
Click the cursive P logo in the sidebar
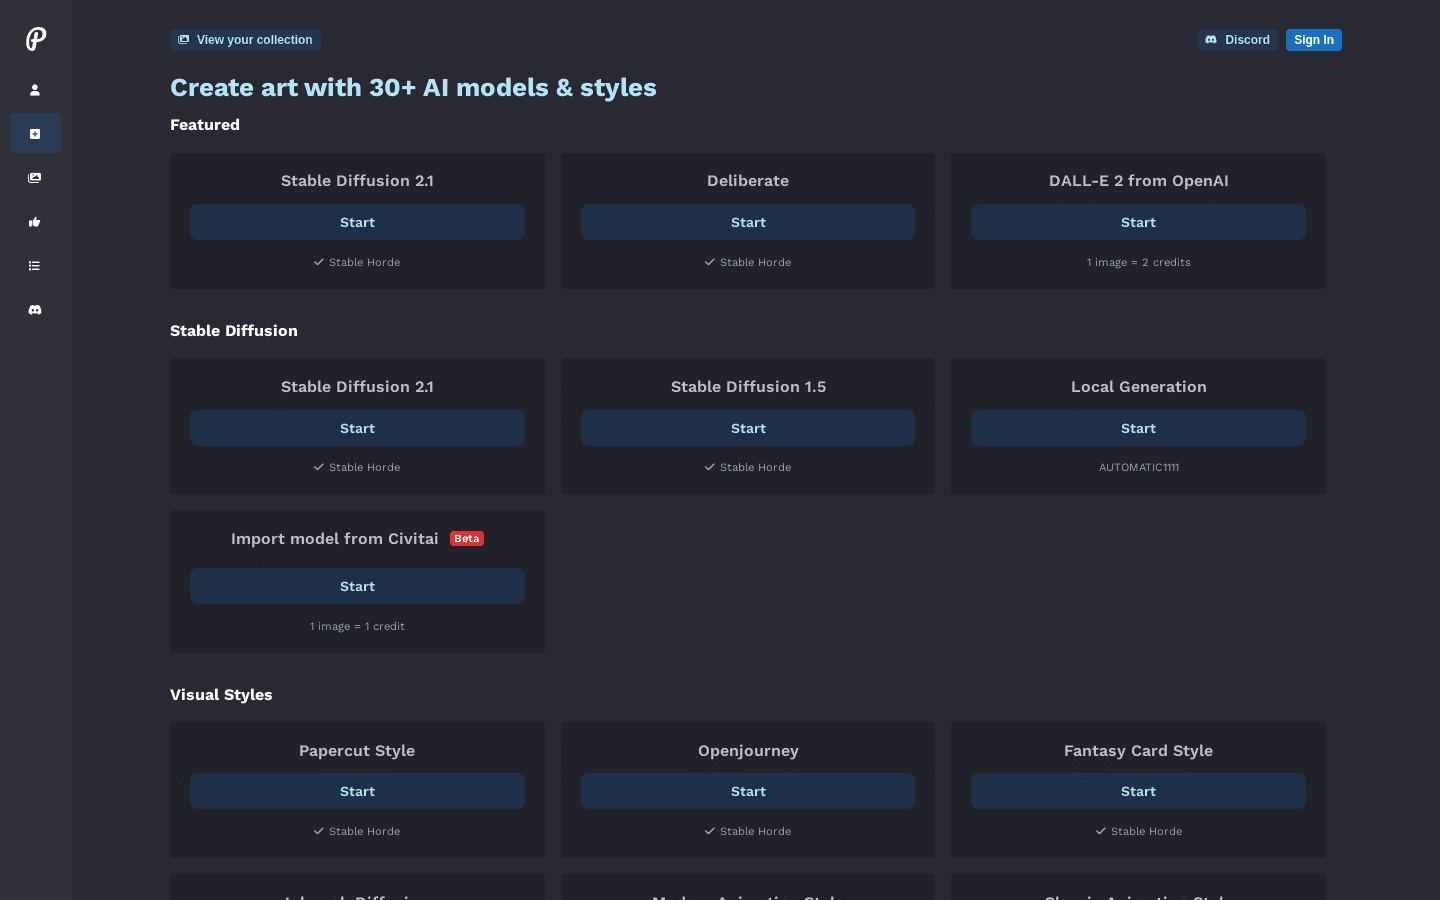point(35,39)
